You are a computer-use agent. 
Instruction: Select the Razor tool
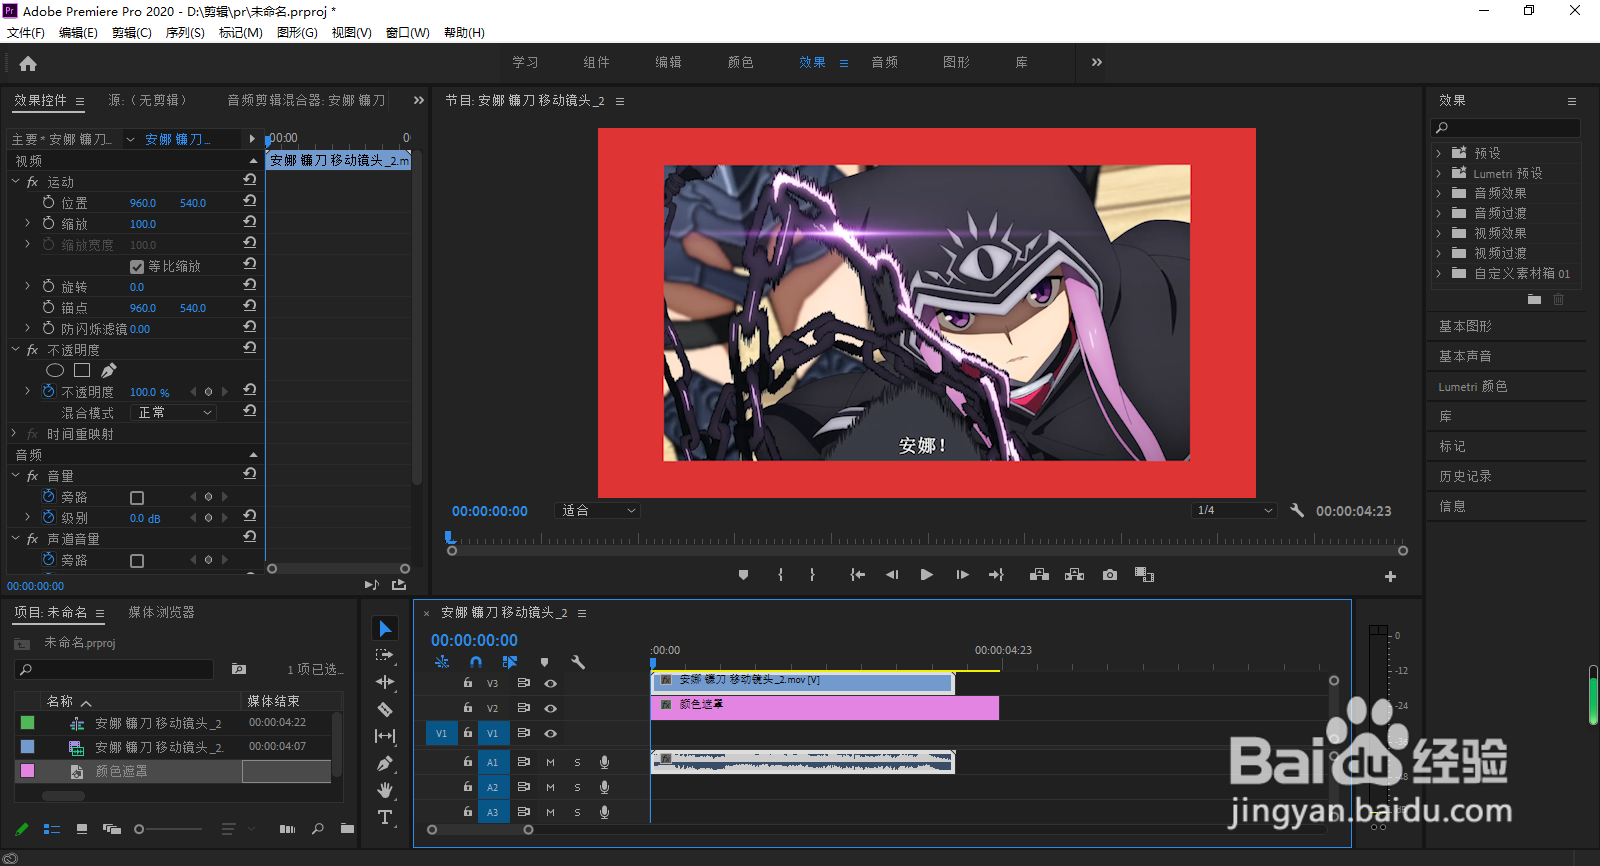click(x=385, y=709)
